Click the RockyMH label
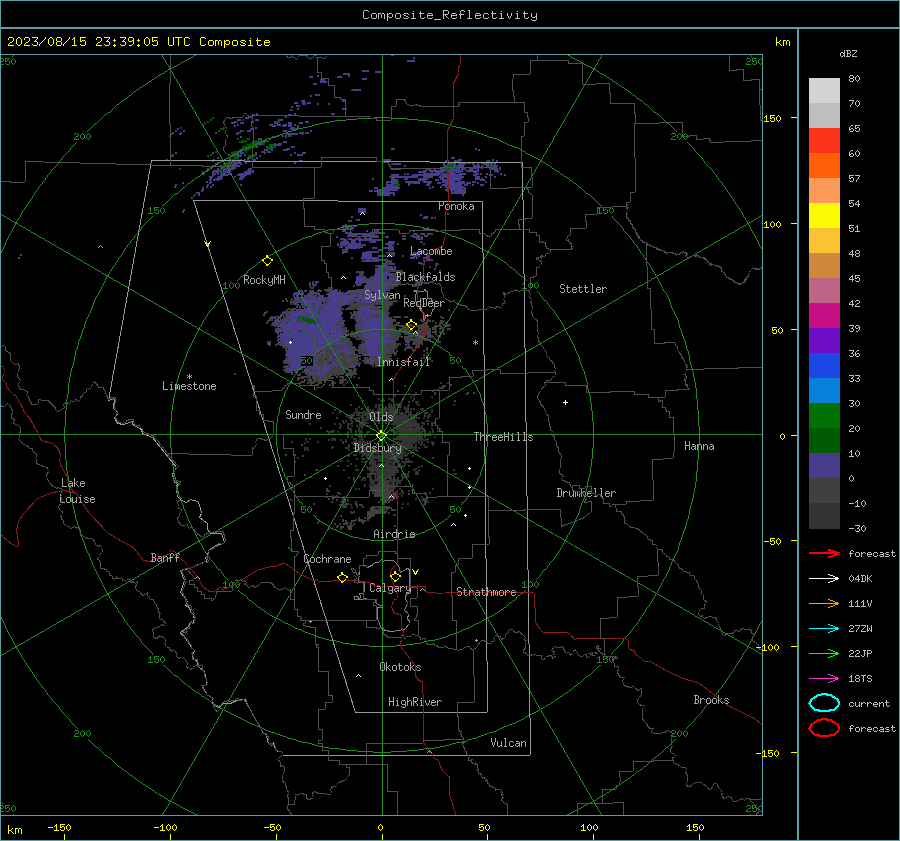This screenshot has width=900, height=841. [264, 280]
